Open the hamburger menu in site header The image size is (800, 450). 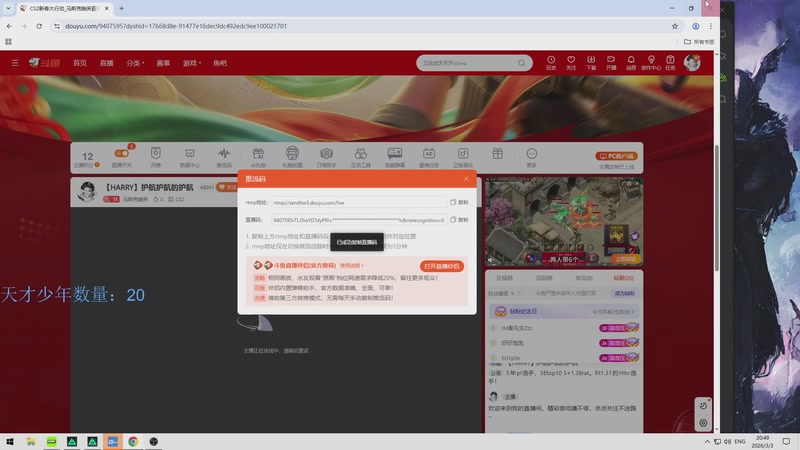15,63
